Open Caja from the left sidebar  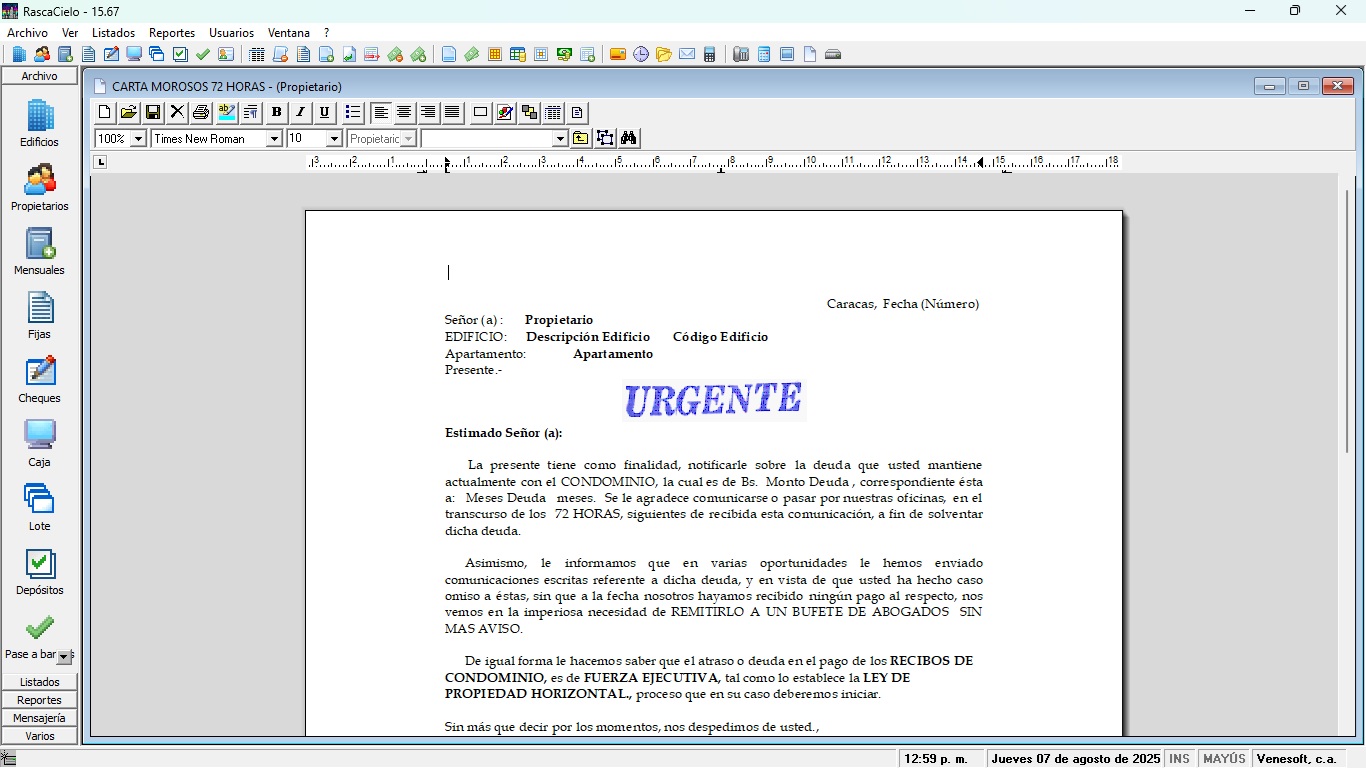(40, 443)
